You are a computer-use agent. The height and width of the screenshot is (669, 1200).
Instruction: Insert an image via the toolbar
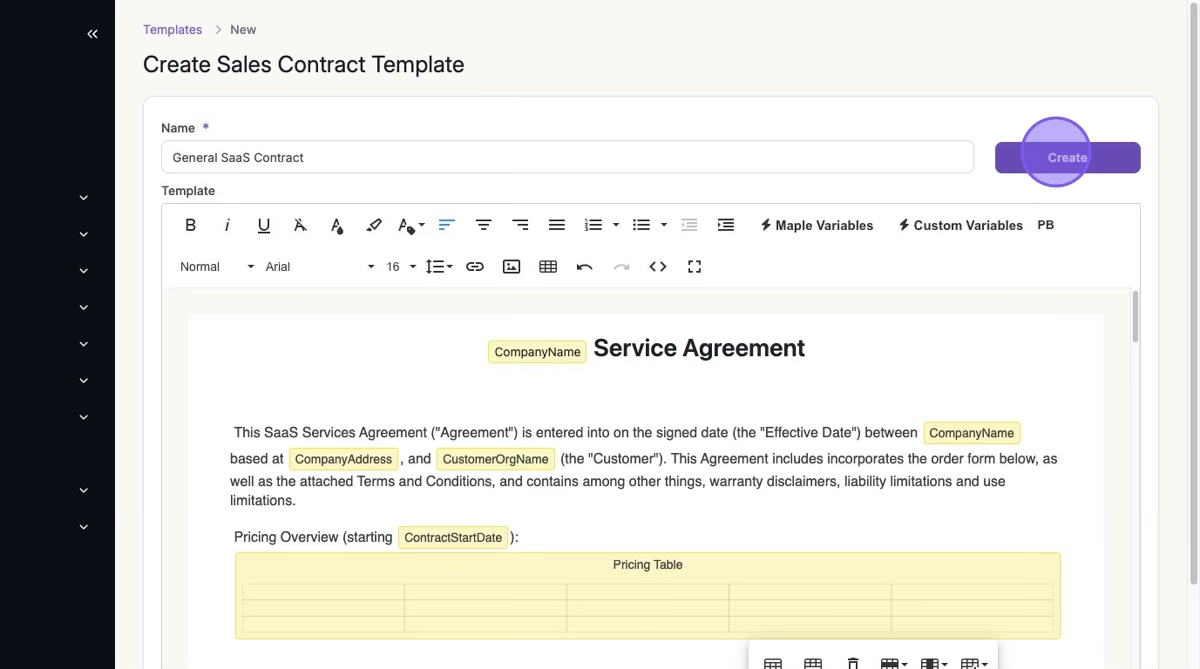(511, 267)
